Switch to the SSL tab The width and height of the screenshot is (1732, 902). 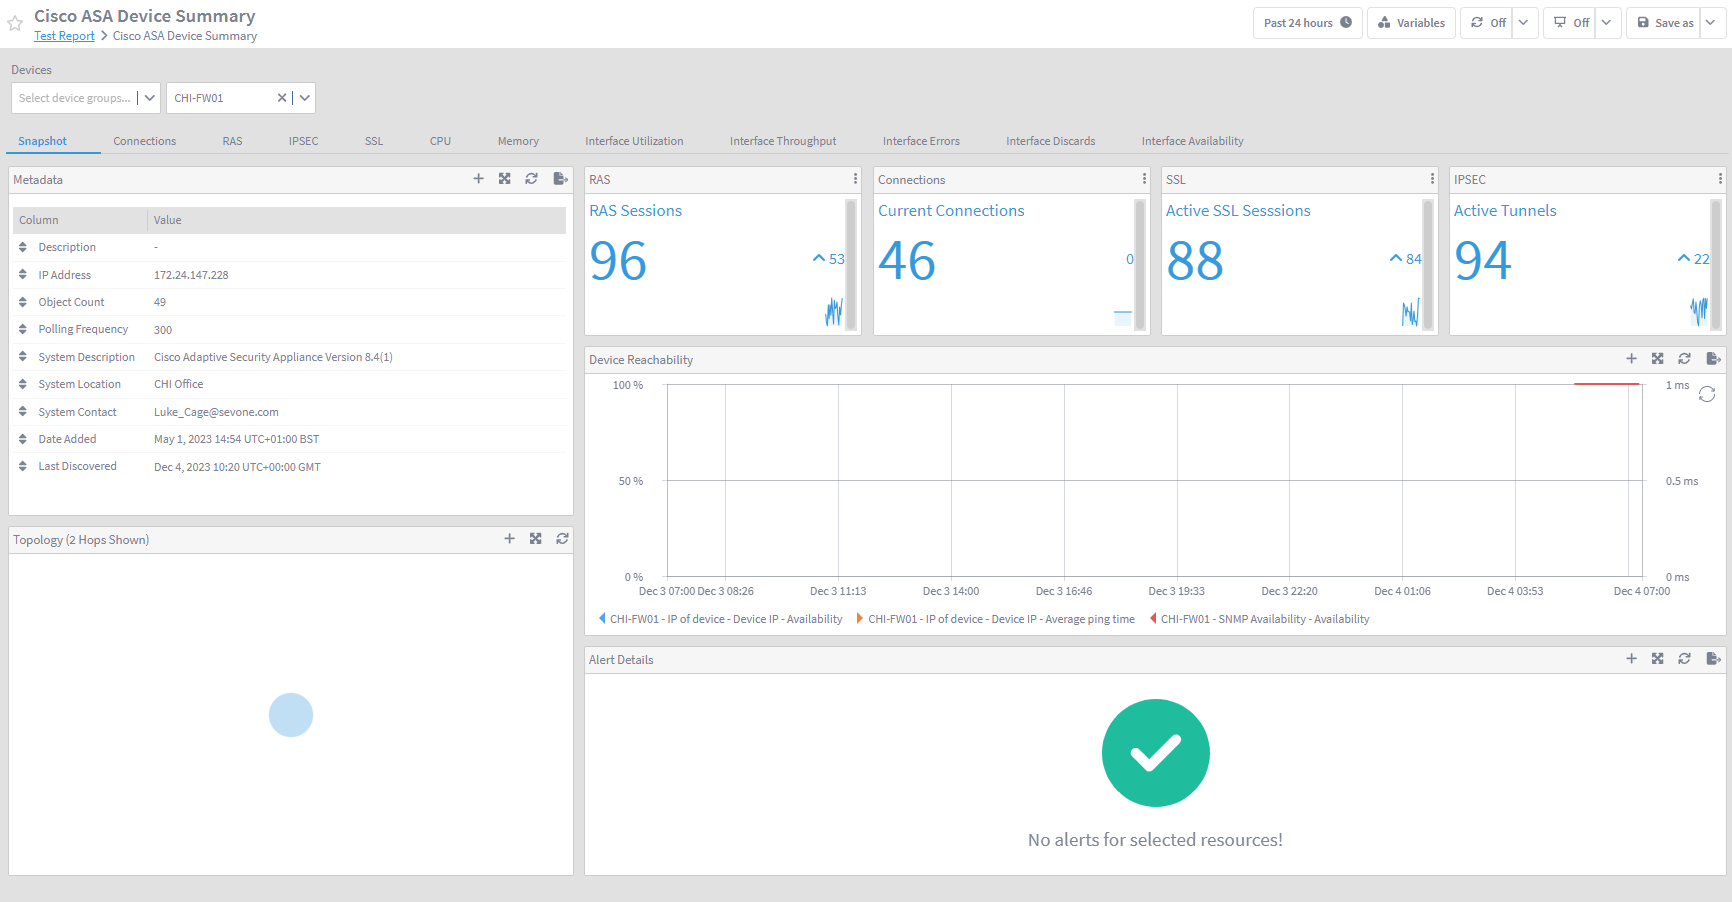coord(374,141)
